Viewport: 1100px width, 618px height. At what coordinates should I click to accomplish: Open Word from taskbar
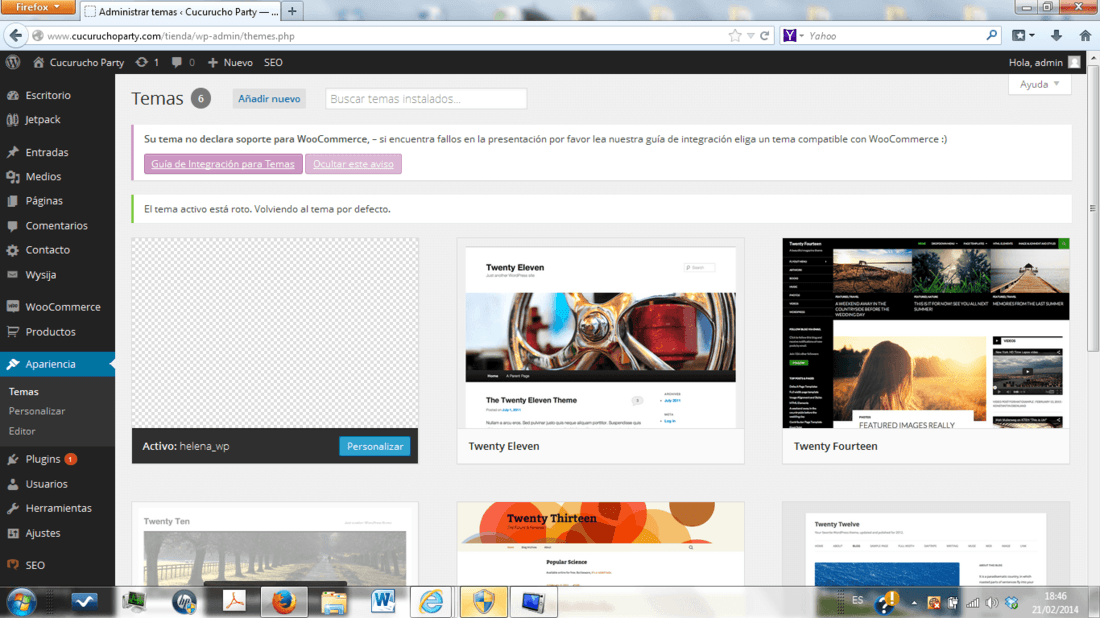pos(383,602)
